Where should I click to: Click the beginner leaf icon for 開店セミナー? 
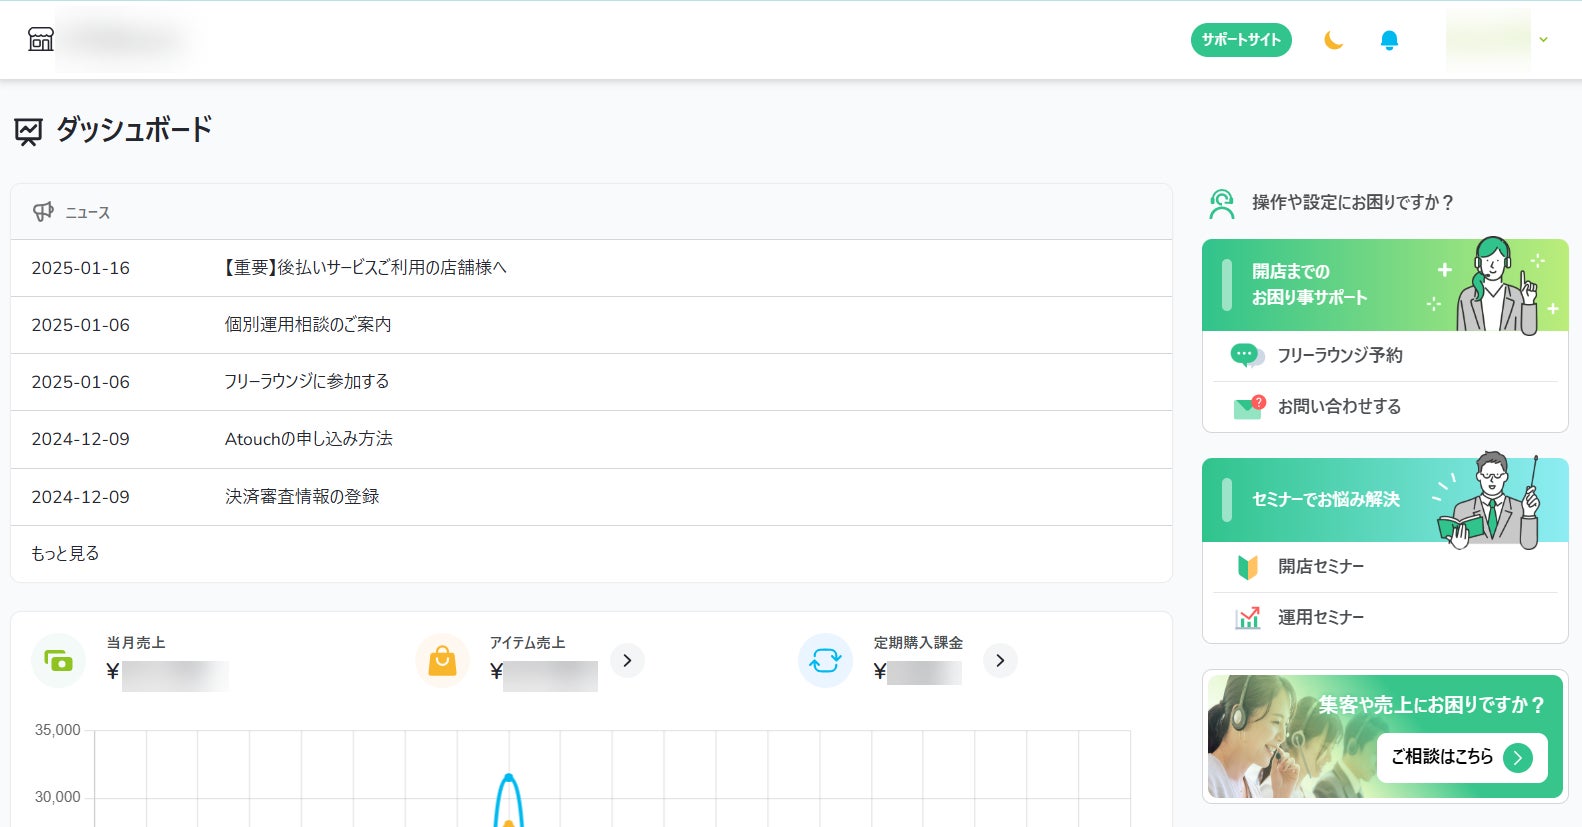1247,567
